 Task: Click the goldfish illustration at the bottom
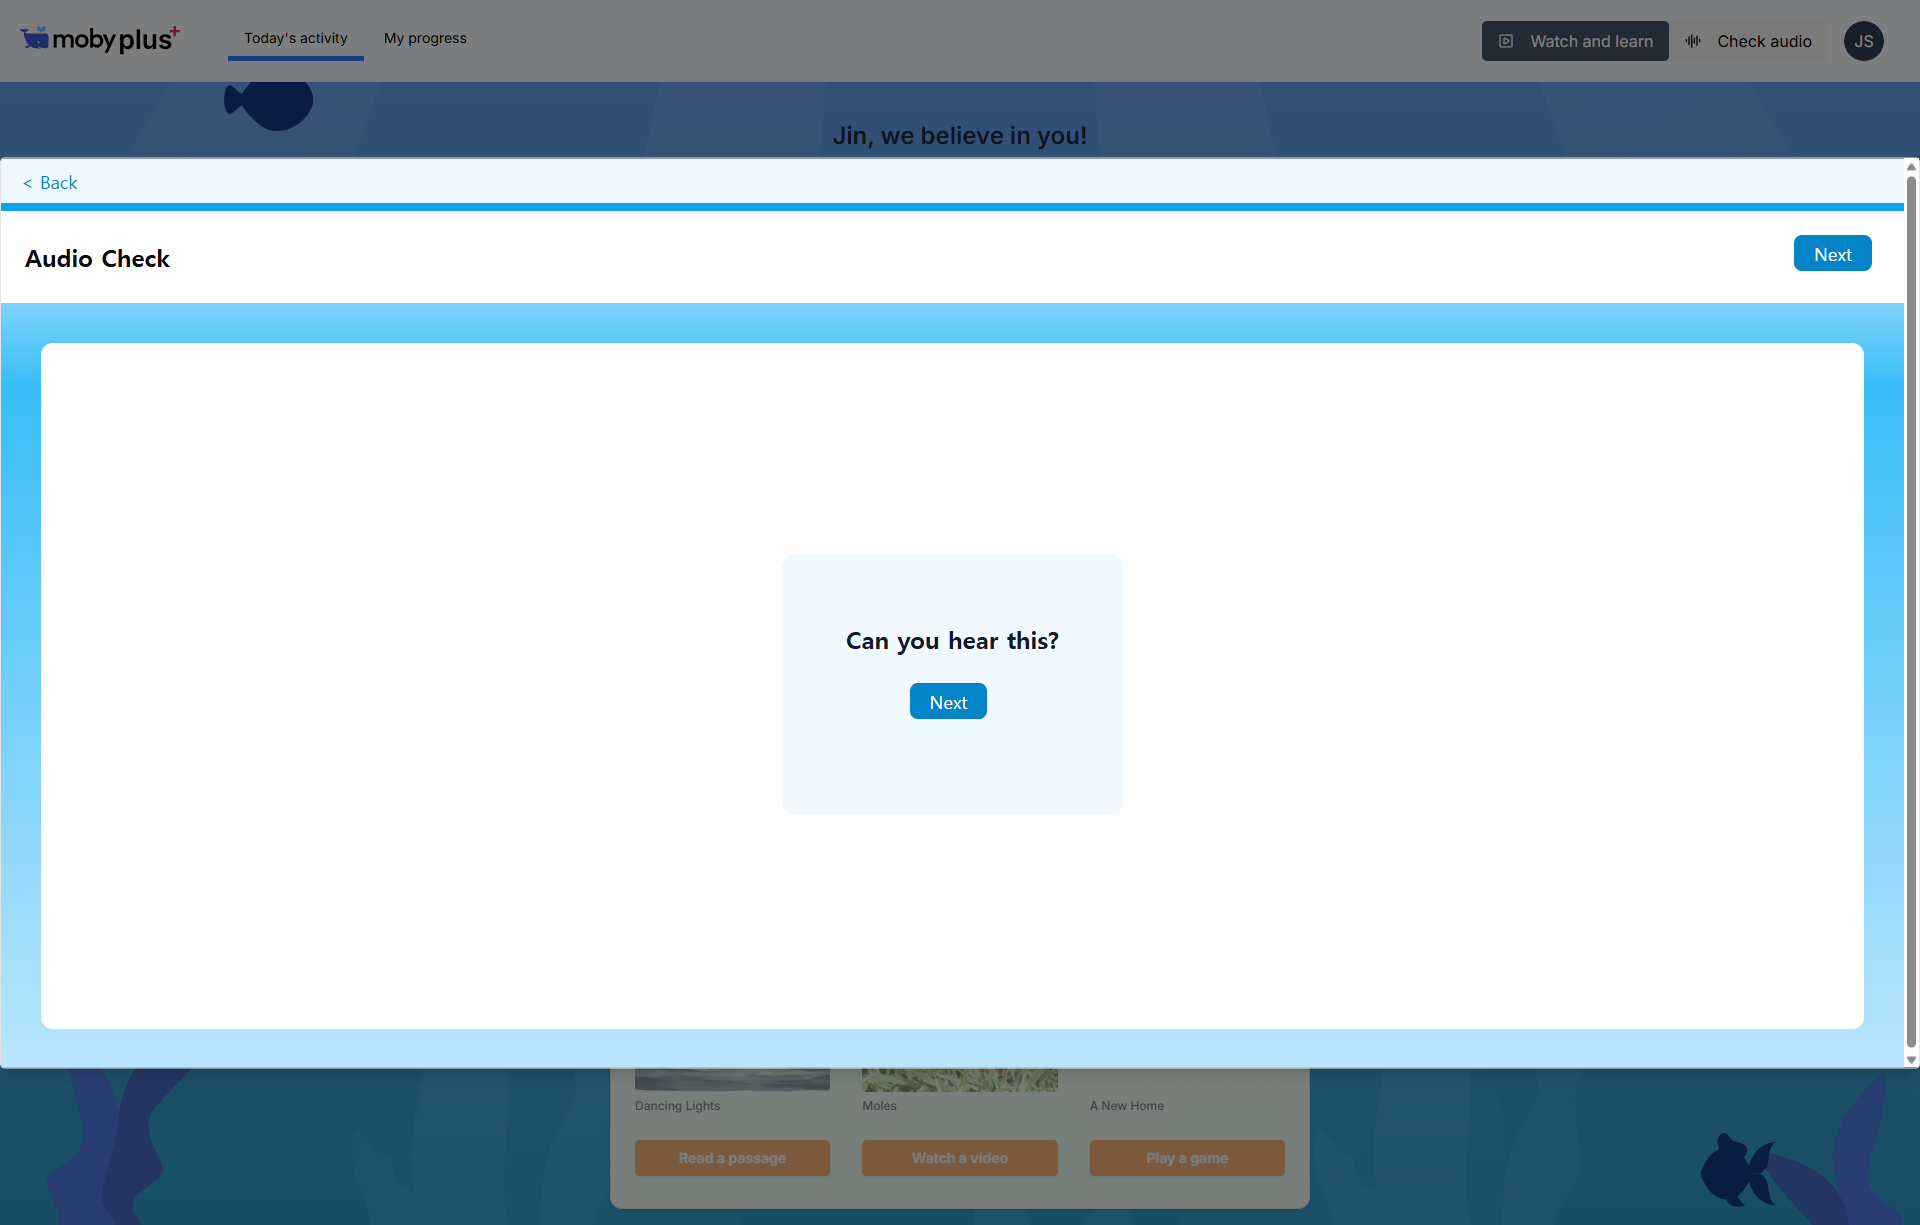(1738, 1168)
